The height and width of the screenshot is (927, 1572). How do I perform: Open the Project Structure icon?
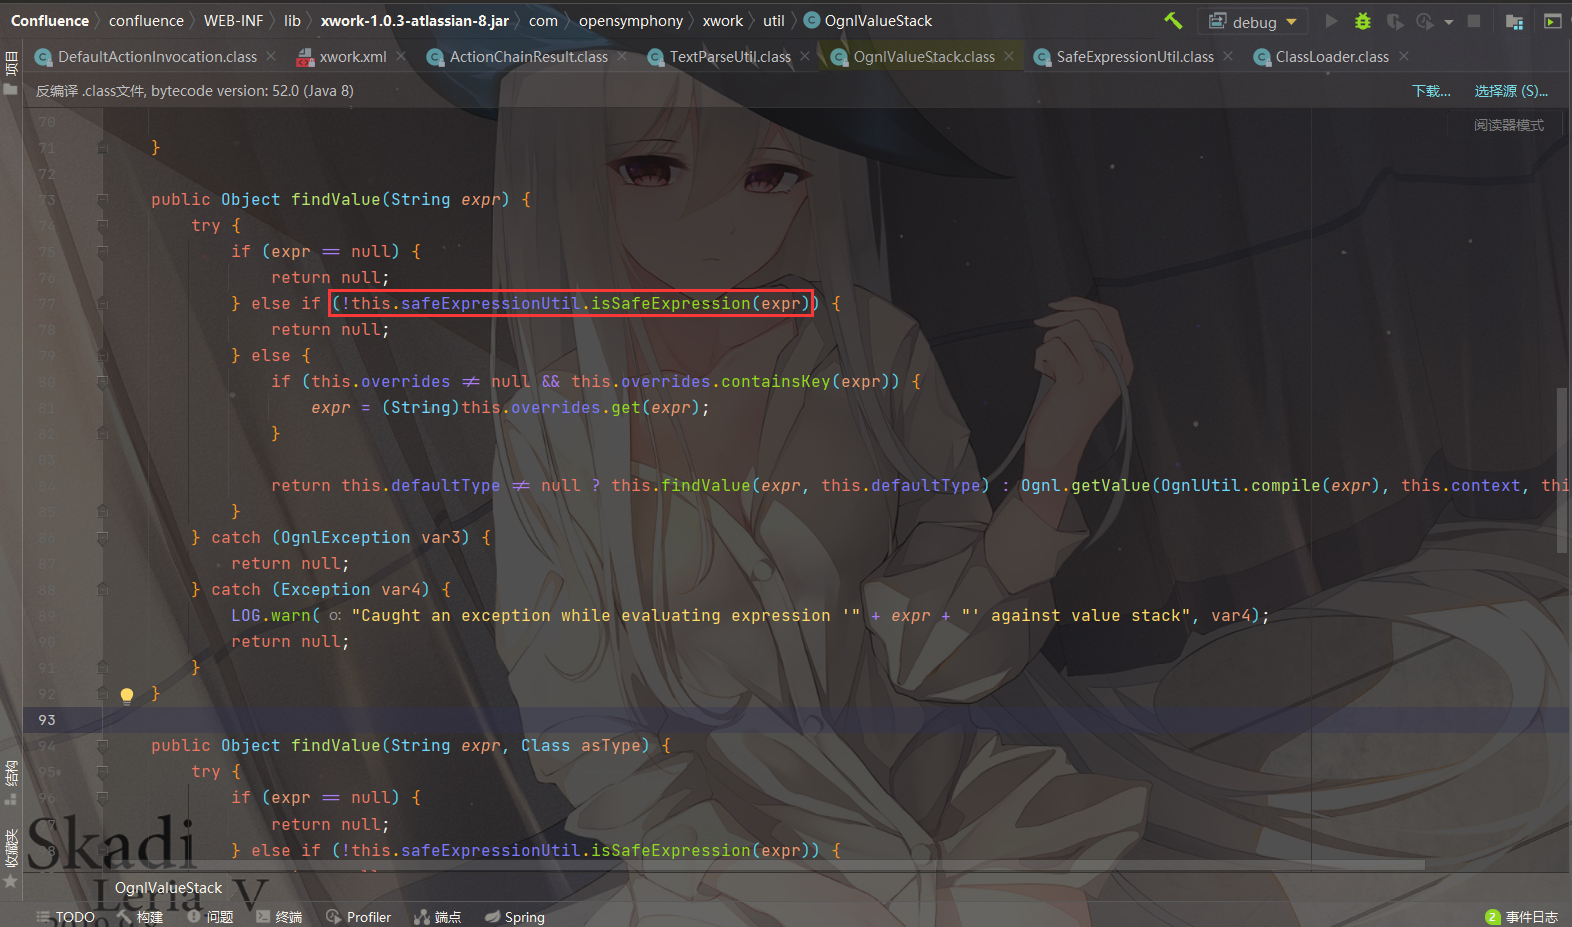click(1514, 21)
